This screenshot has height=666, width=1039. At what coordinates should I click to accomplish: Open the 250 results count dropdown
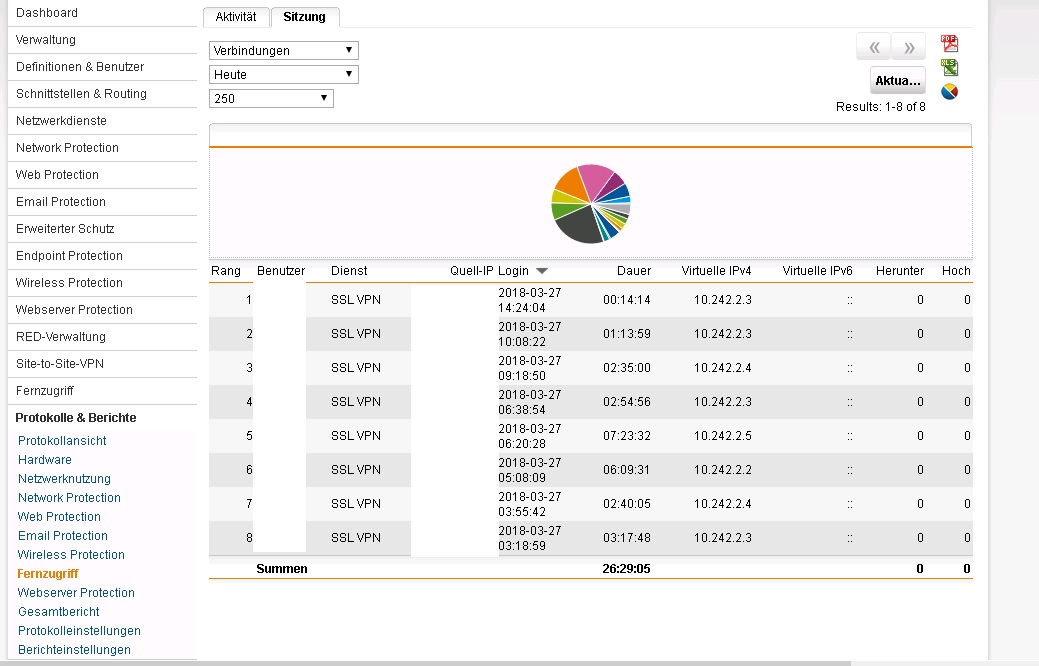coord(271,99)
